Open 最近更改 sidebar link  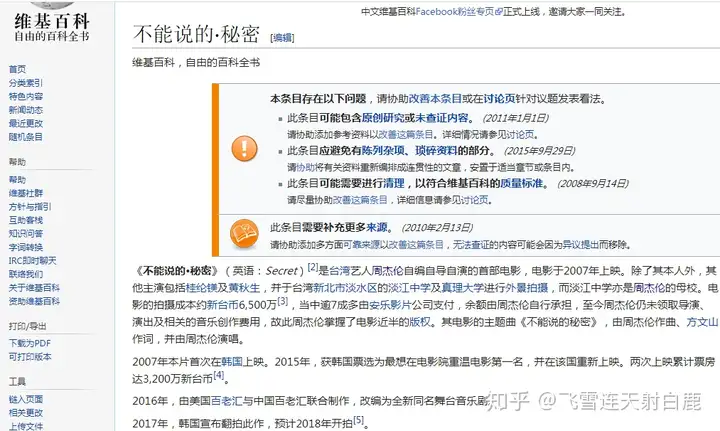pyautogui.click(x=26, y=123)
